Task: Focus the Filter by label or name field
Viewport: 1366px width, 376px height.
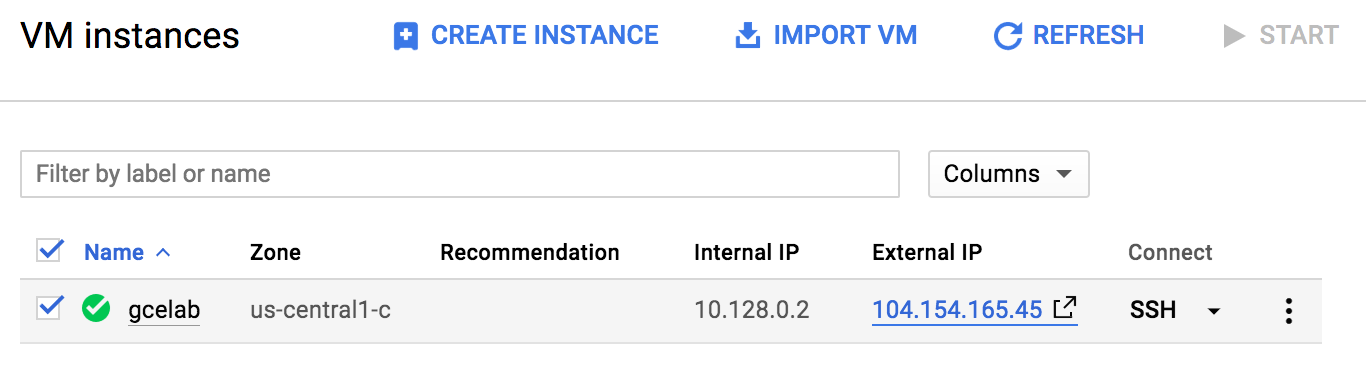Action: point(460,174)
